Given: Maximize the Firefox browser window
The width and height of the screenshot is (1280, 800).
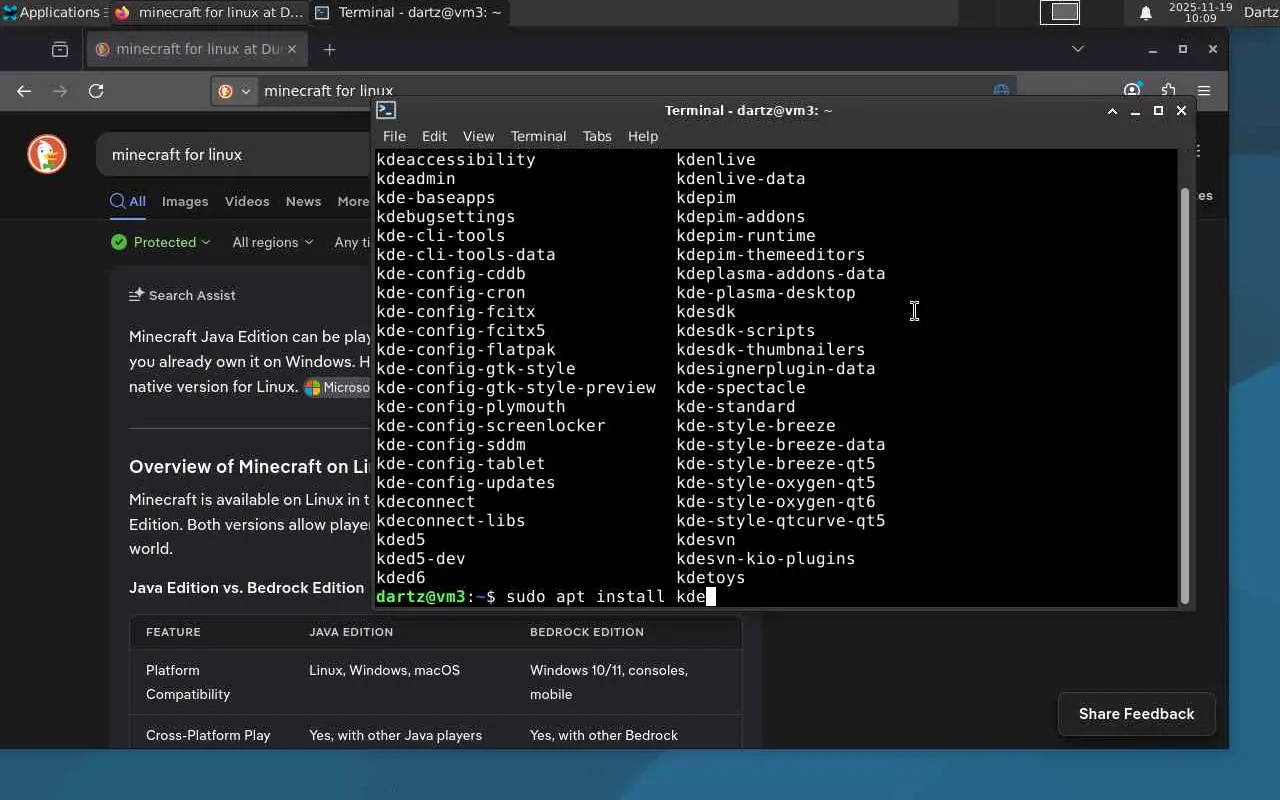Looking at the screenshot, I should (1183, 49).
